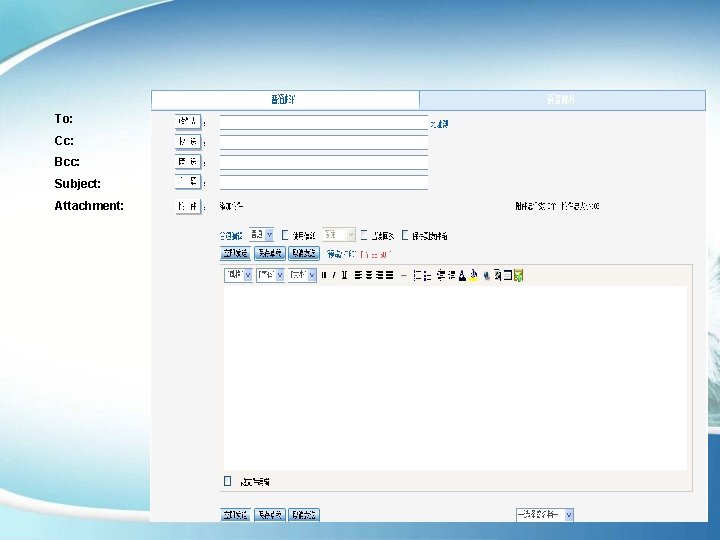Click the insert table icon in toolbar

(508, 276)
